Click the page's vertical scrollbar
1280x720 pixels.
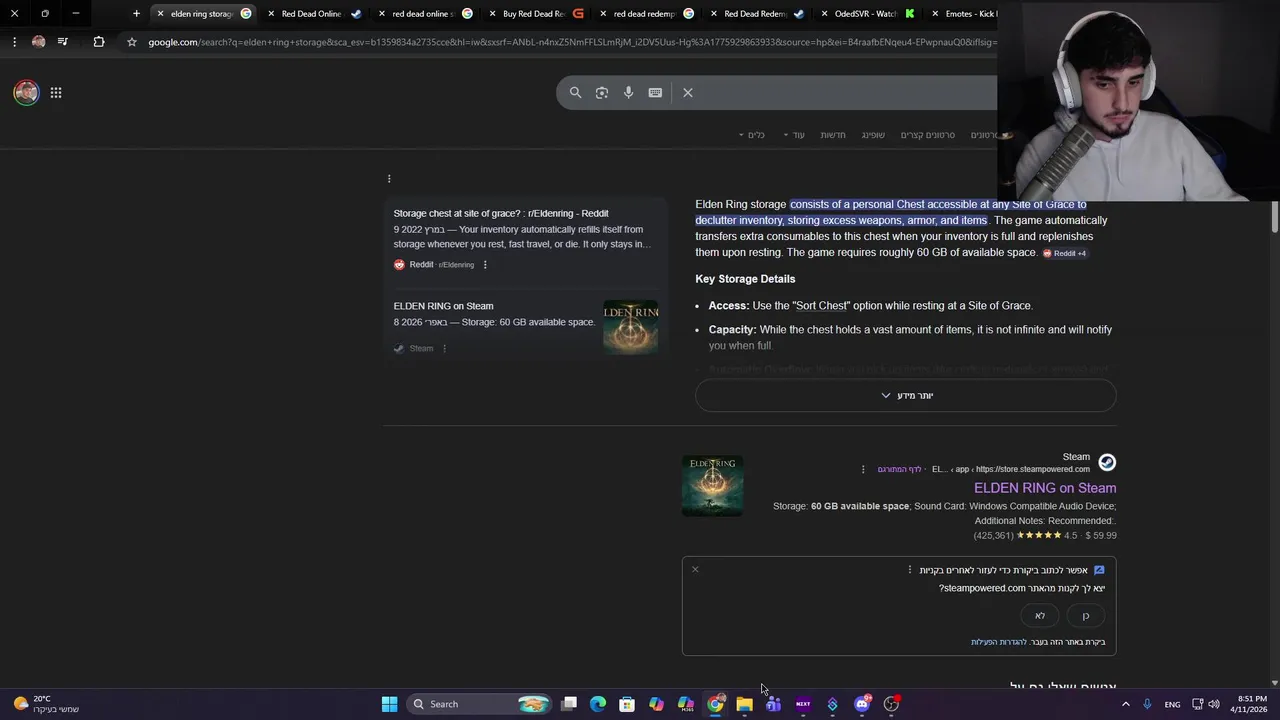pyautogui.click(x=1274, y=215)
